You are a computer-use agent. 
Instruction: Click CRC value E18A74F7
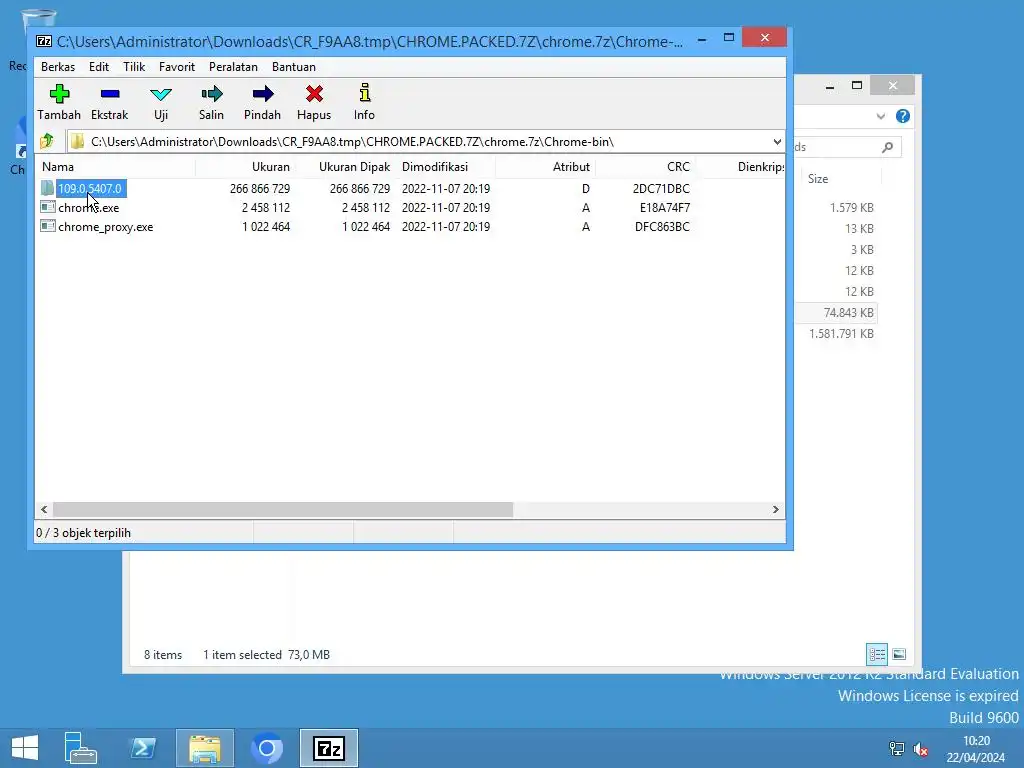(665, 208)
